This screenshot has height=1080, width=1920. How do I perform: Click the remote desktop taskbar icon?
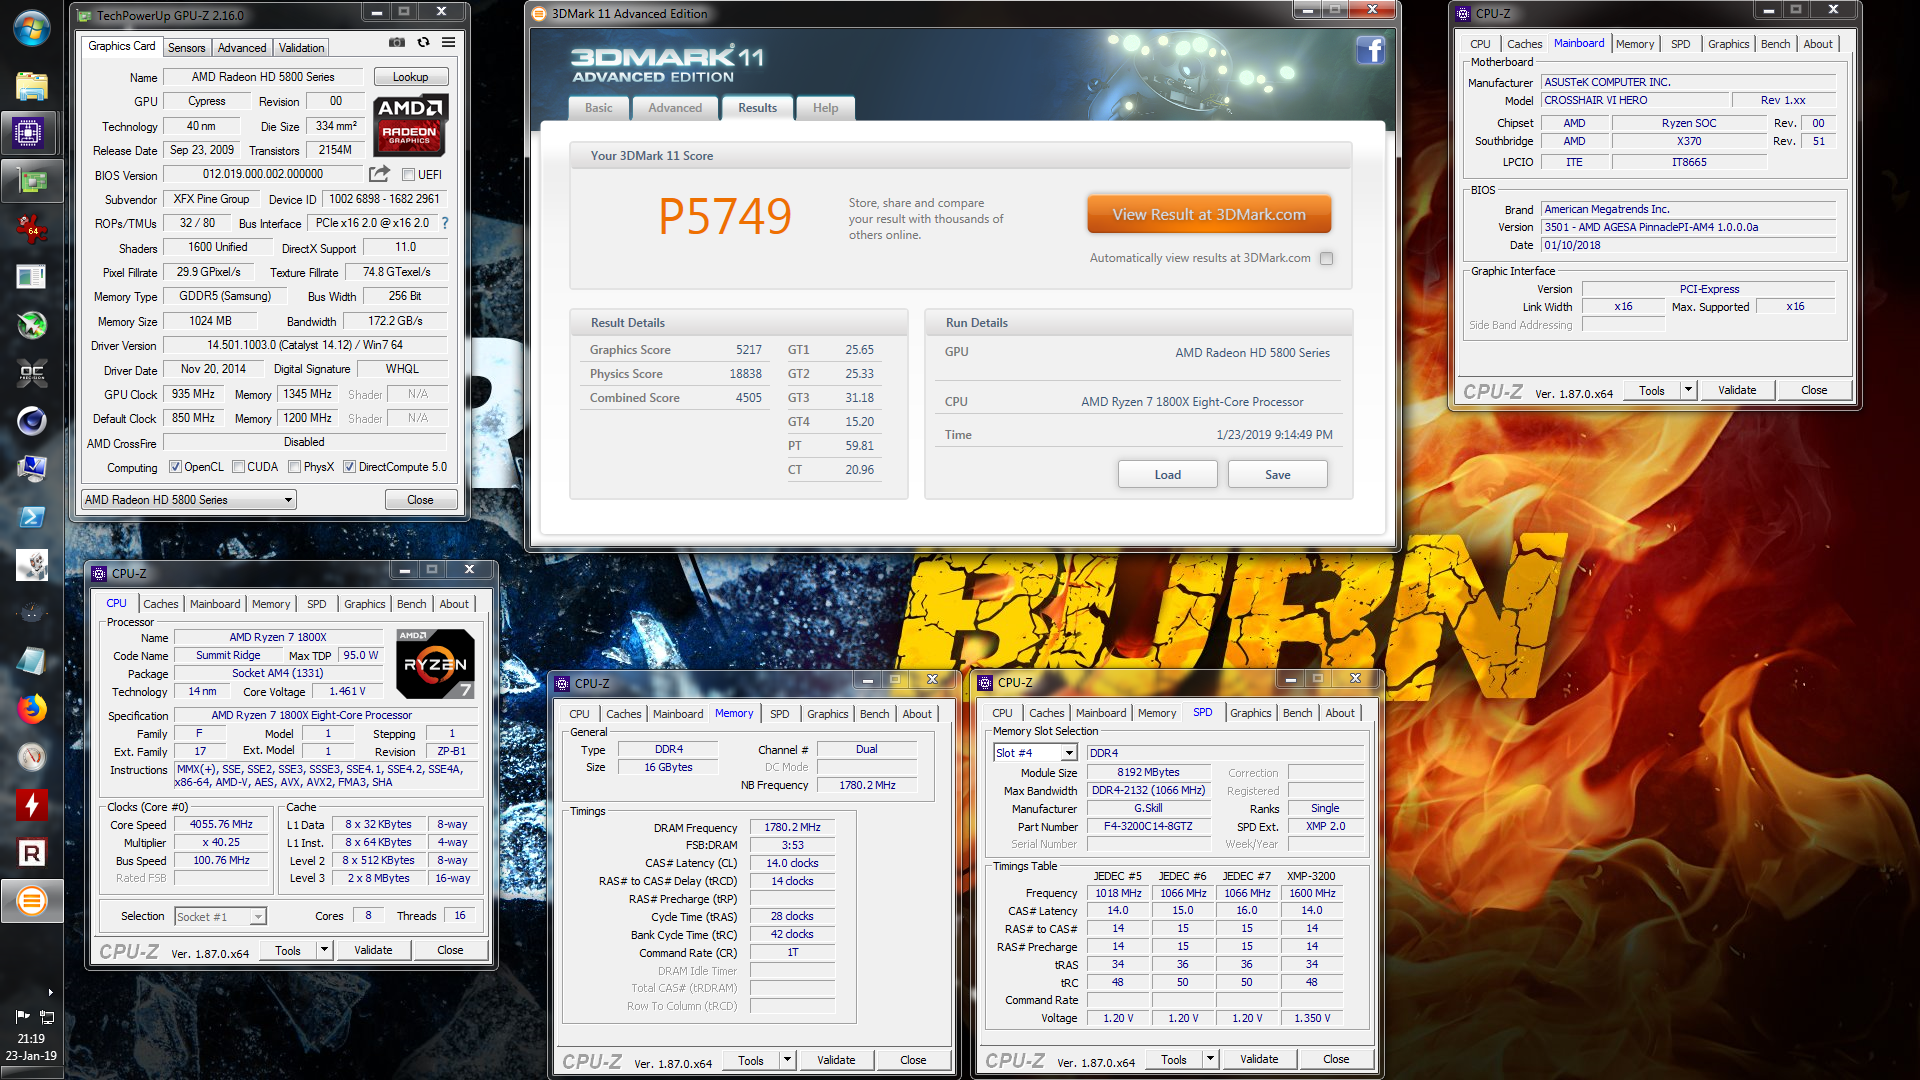[x=31, y=469]
